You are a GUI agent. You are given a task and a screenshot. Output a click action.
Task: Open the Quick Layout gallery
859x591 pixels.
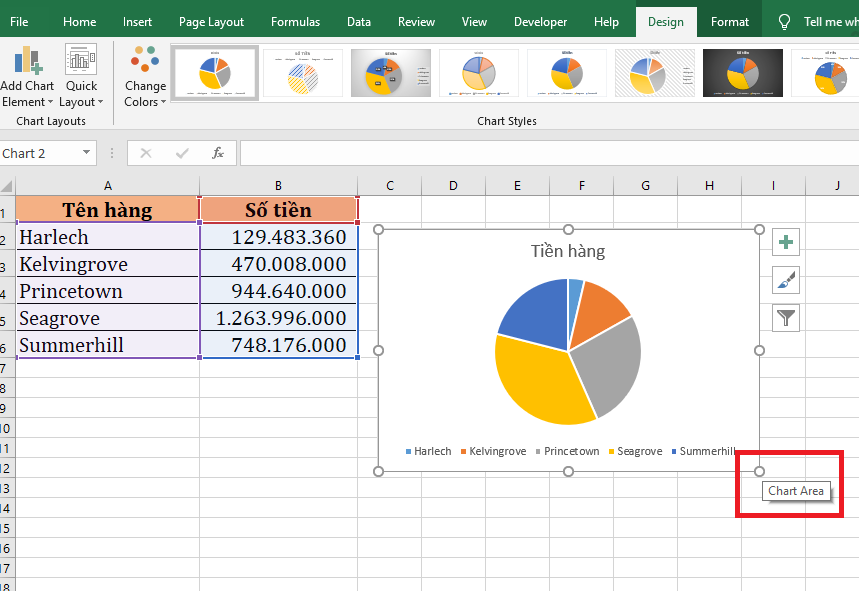coord(81,75)
